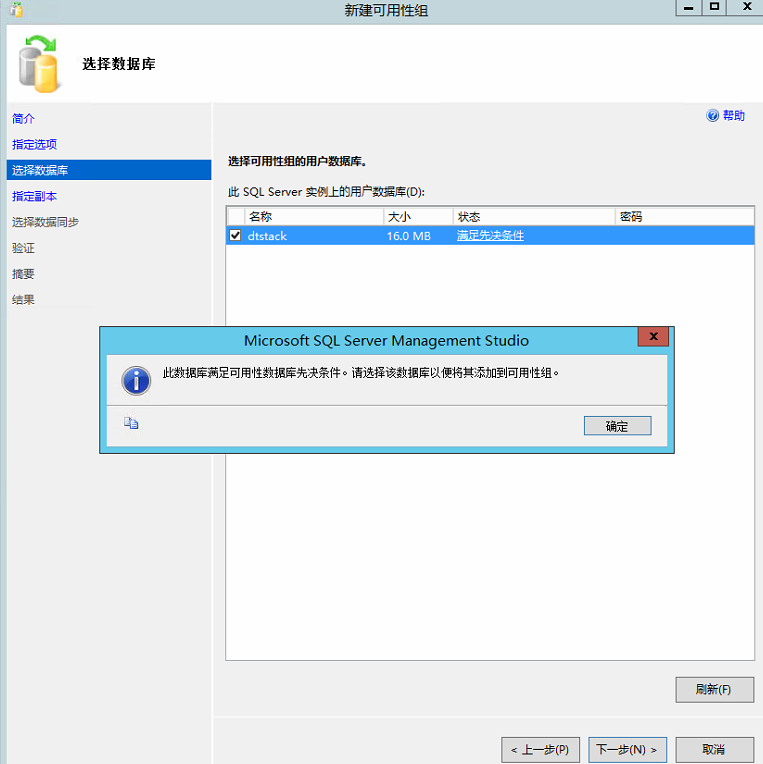This screenshot has height=764, width=763.
Task: Click the window title bar app icon
Action: pos(17,9)
